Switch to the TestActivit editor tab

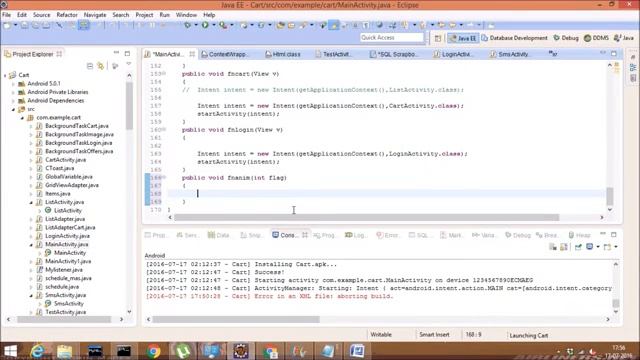pyautogui.click(x=333, y=54)
